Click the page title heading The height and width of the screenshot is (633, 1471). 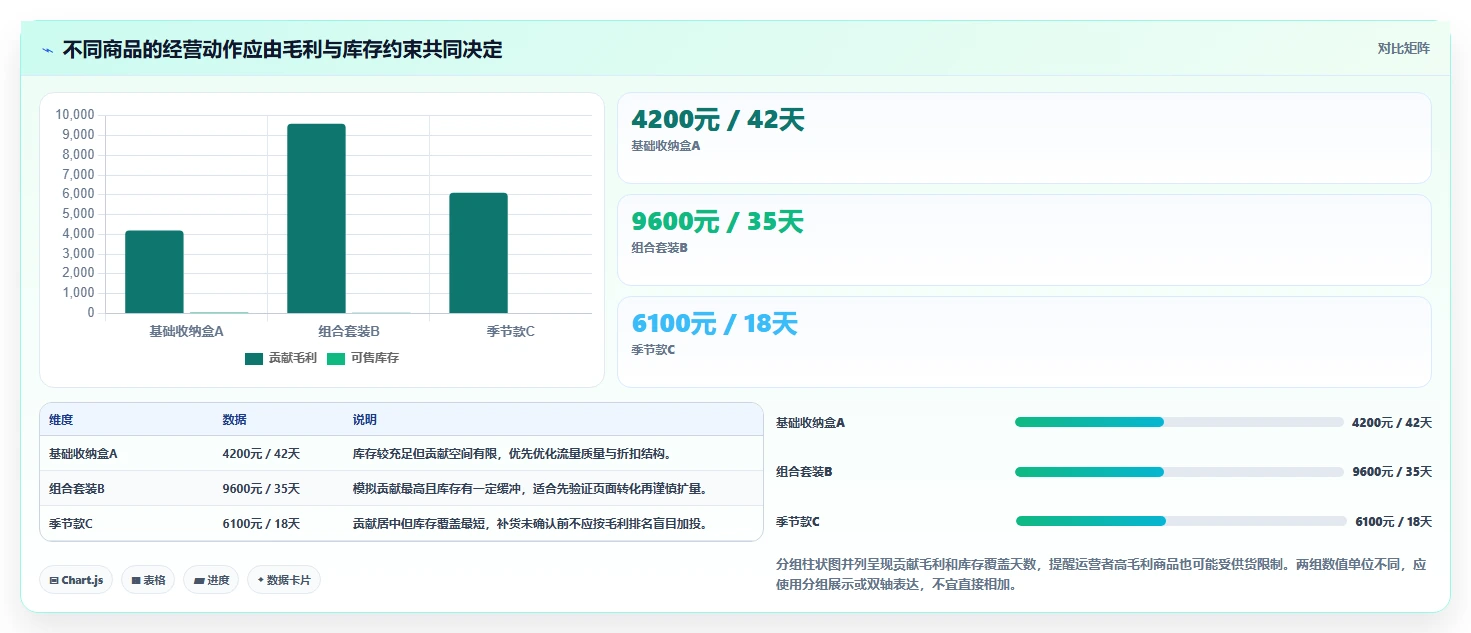tap(282, 49)
